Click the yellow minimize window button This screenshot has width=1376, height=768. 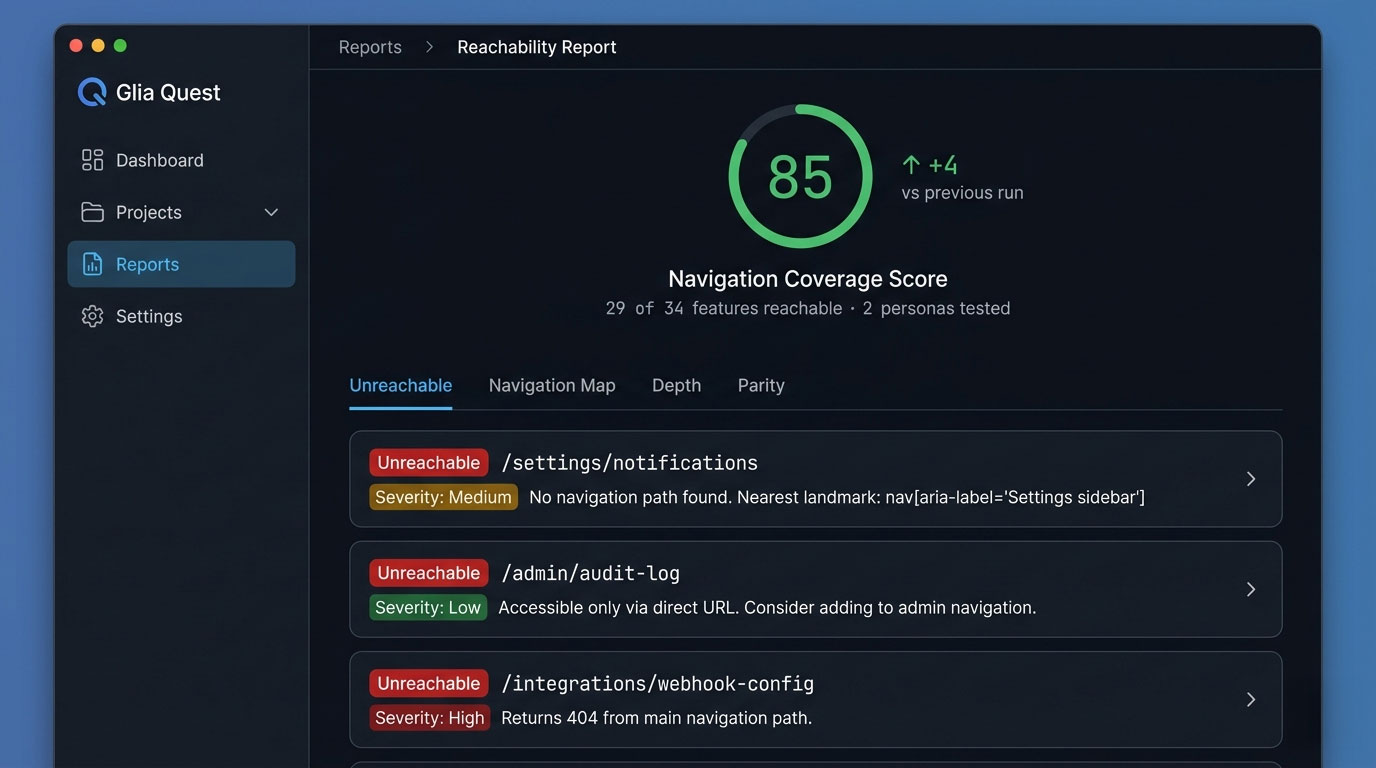(x=98, y=46)
